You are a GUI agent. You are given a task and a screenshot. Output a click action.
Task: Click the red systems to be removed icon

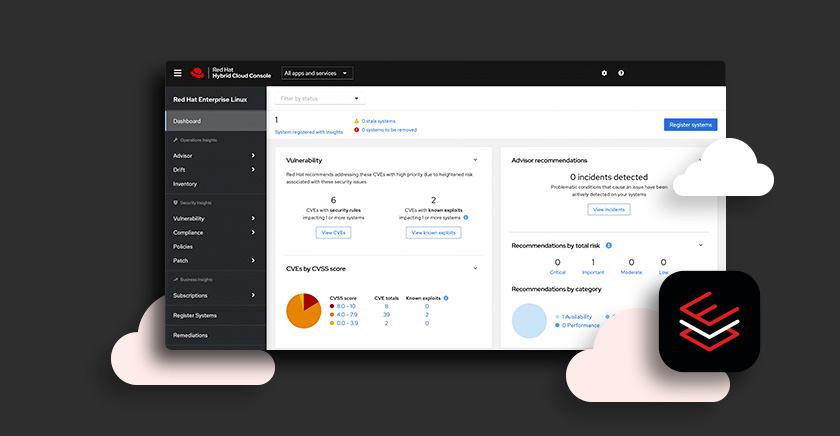[x=356, y=130]
